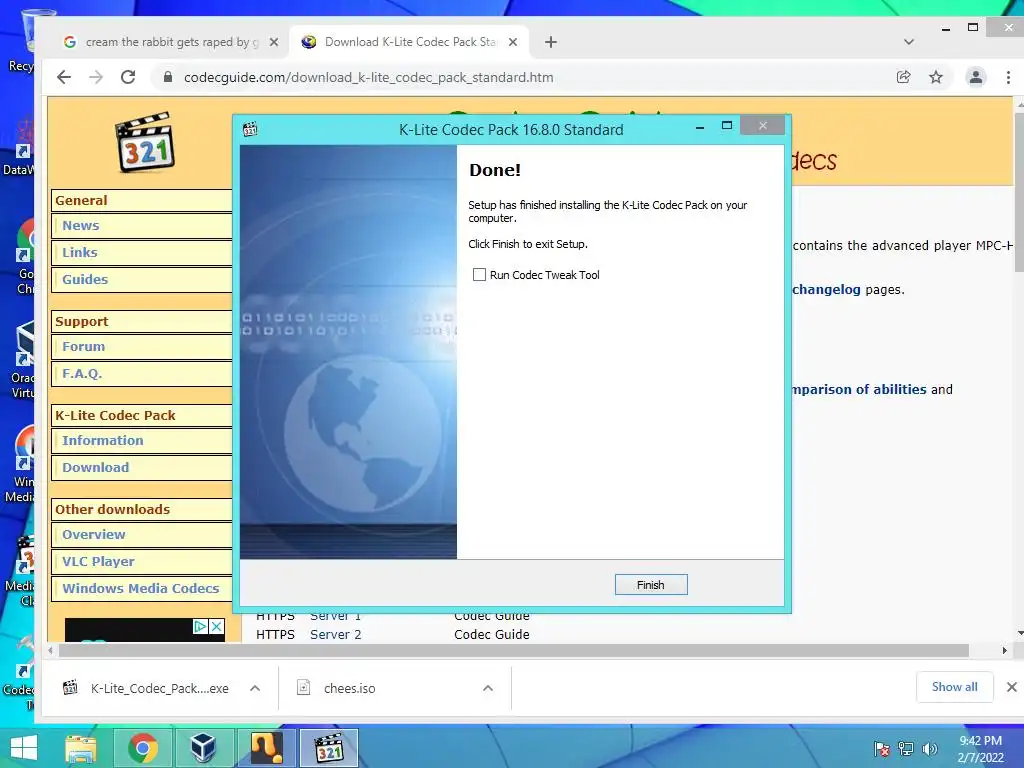Open the Guides sidebar link

[85, 279]
